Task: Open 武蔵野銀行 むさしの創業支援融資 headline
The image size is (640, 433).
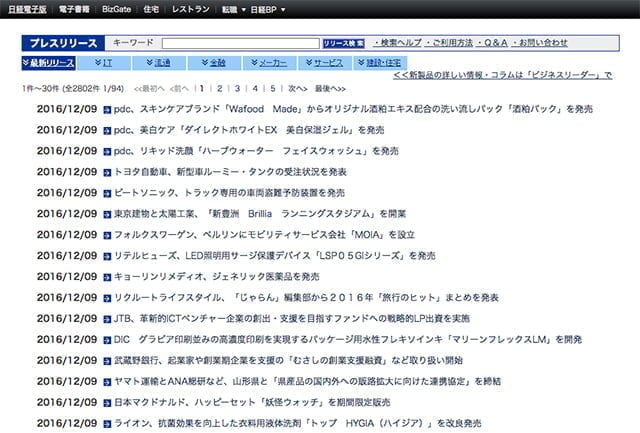Action: (288, 361)
